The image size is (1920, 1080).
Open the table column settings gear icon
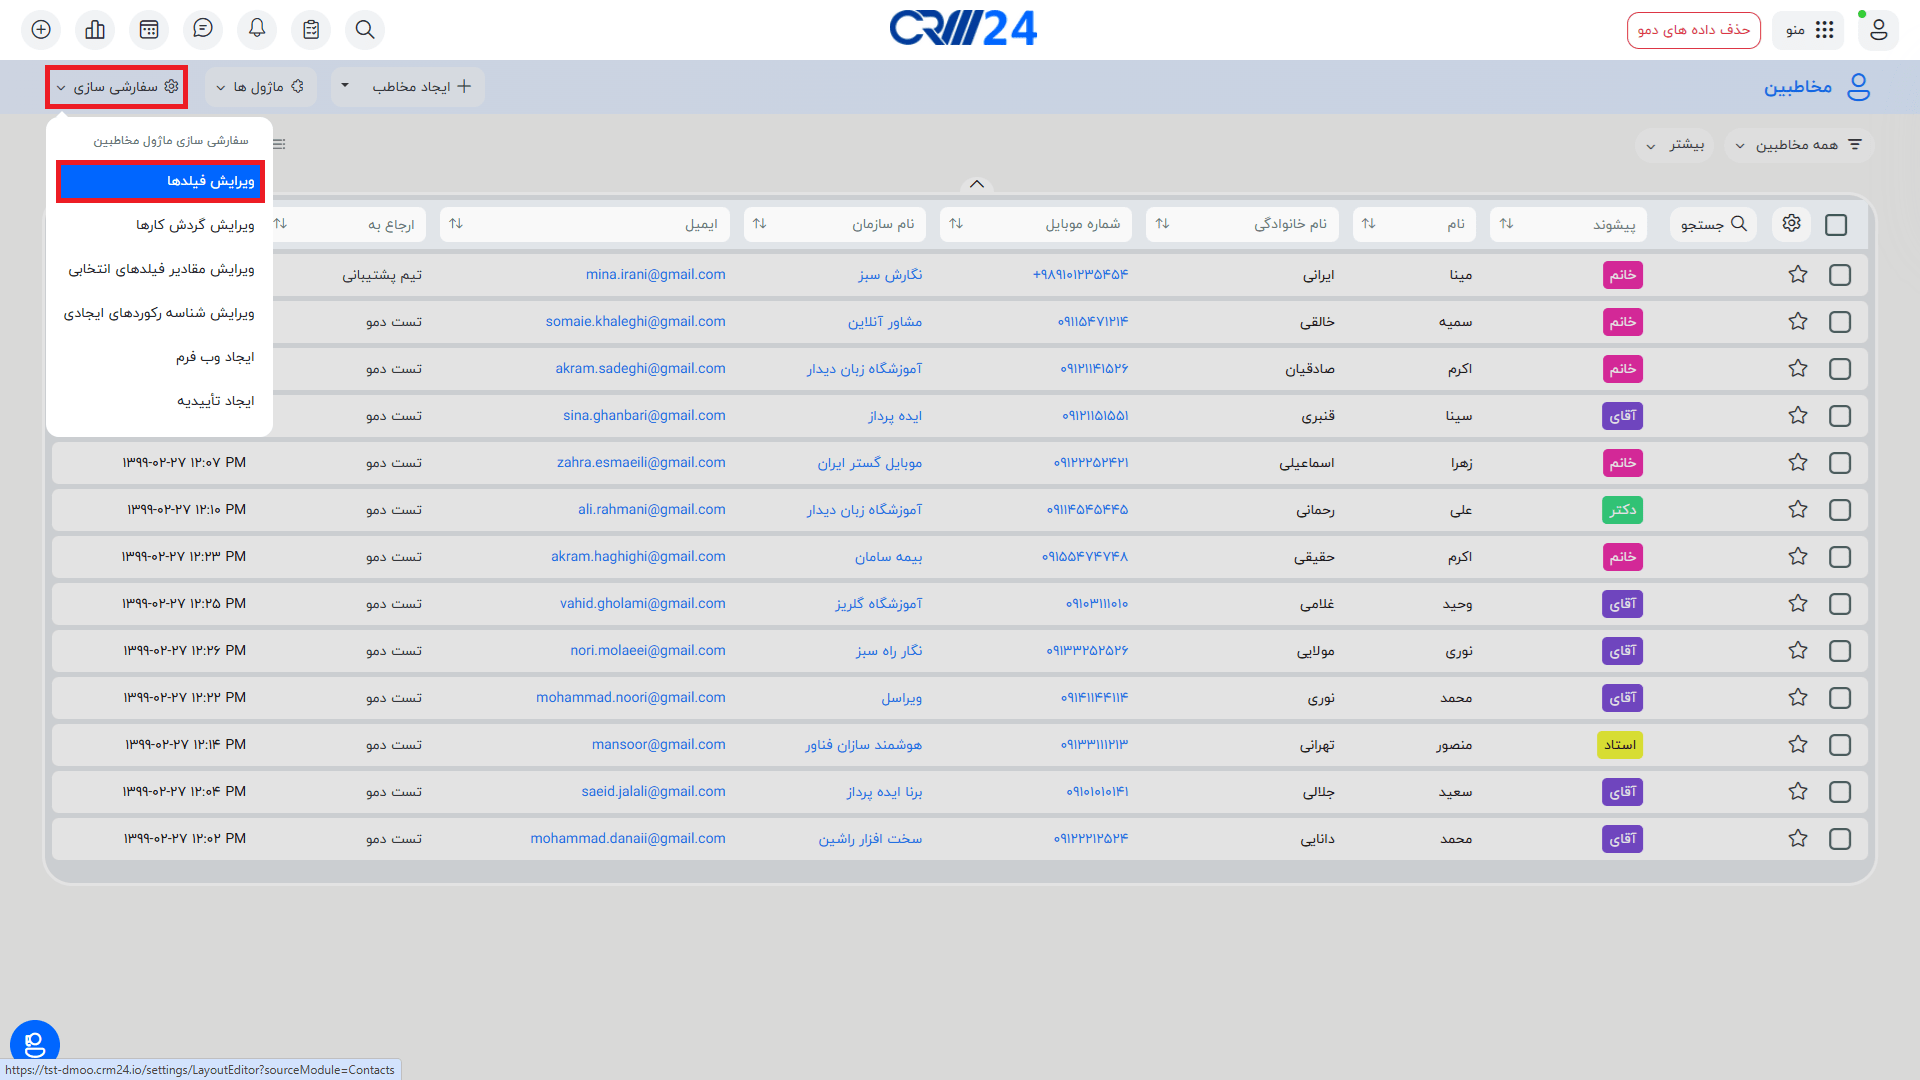tap(1791, 224)
